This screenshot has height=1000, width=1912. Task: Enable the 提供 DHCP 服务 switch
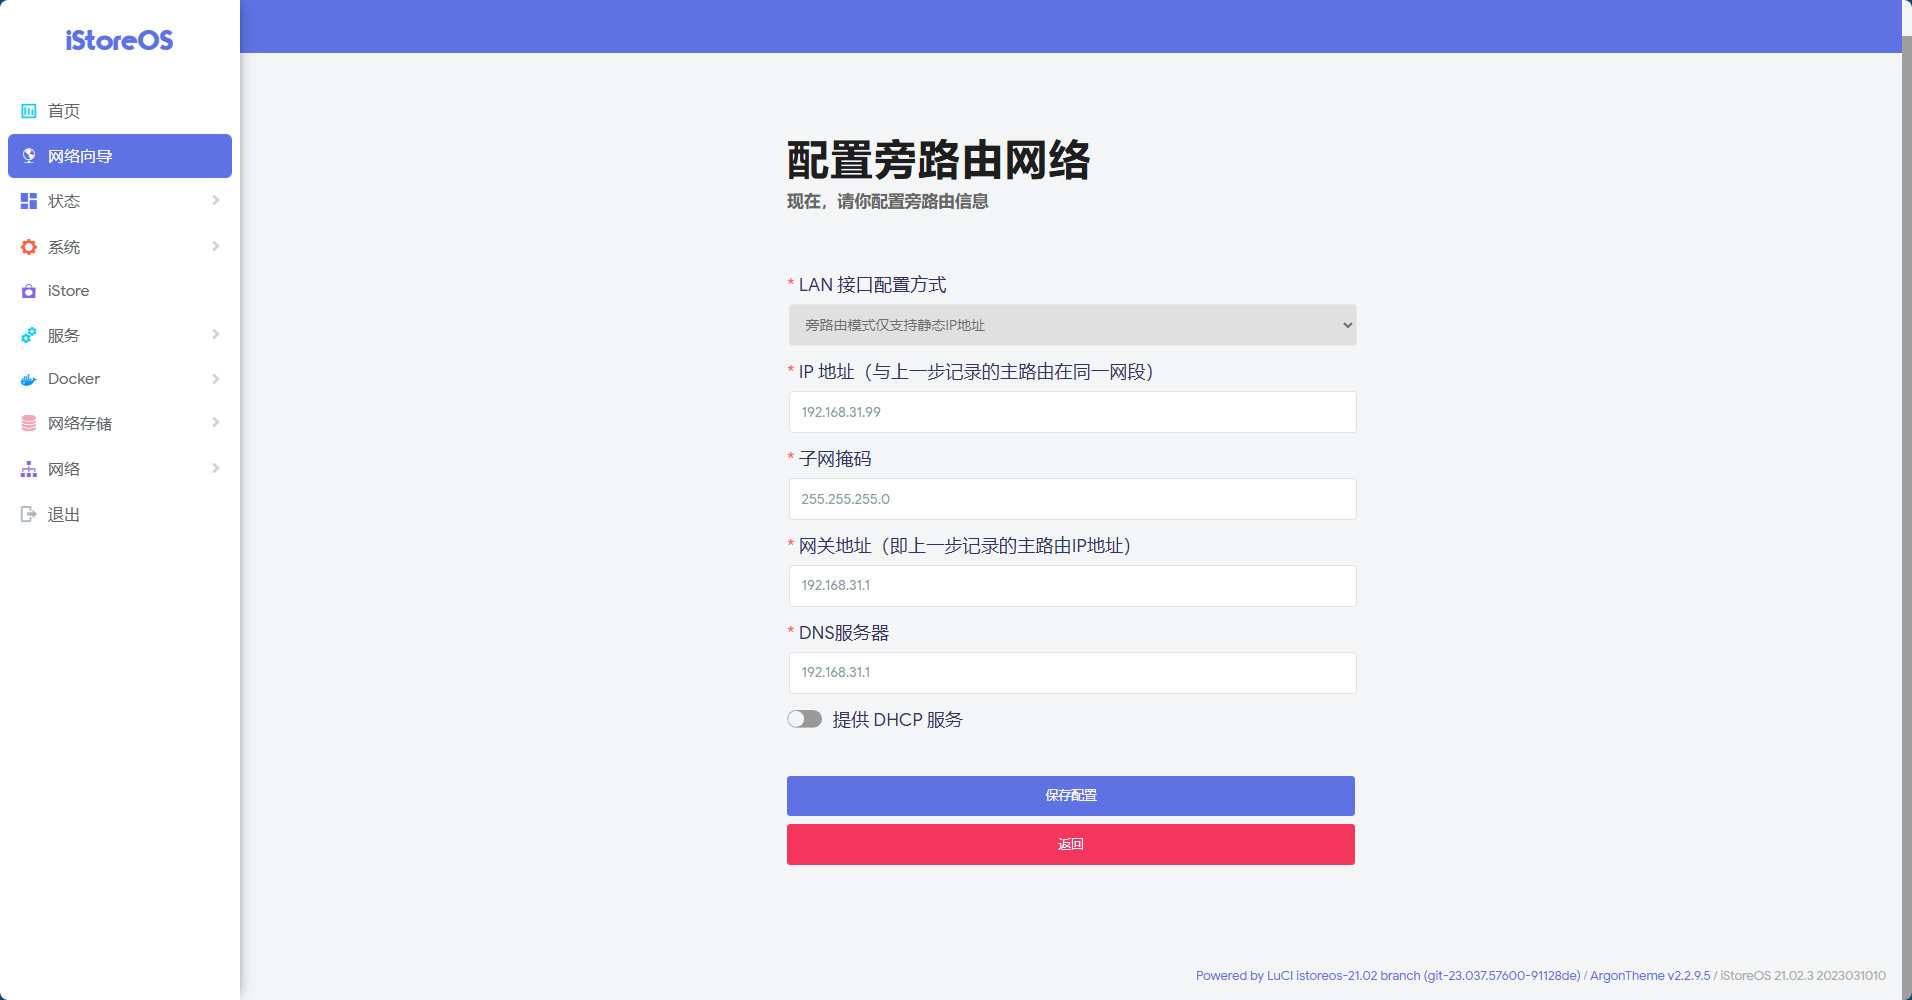coord(804,719)
